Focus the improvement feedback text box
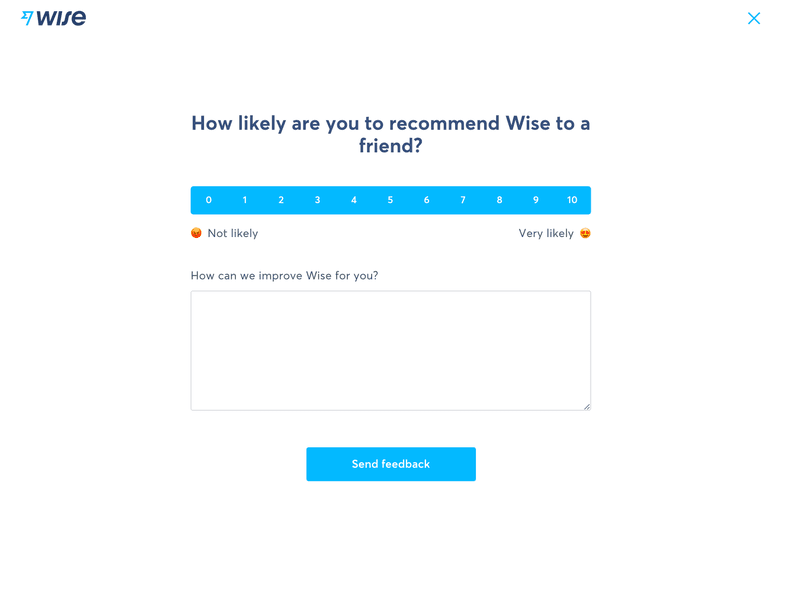Screen dimensions: 800x594 [390, 350]
